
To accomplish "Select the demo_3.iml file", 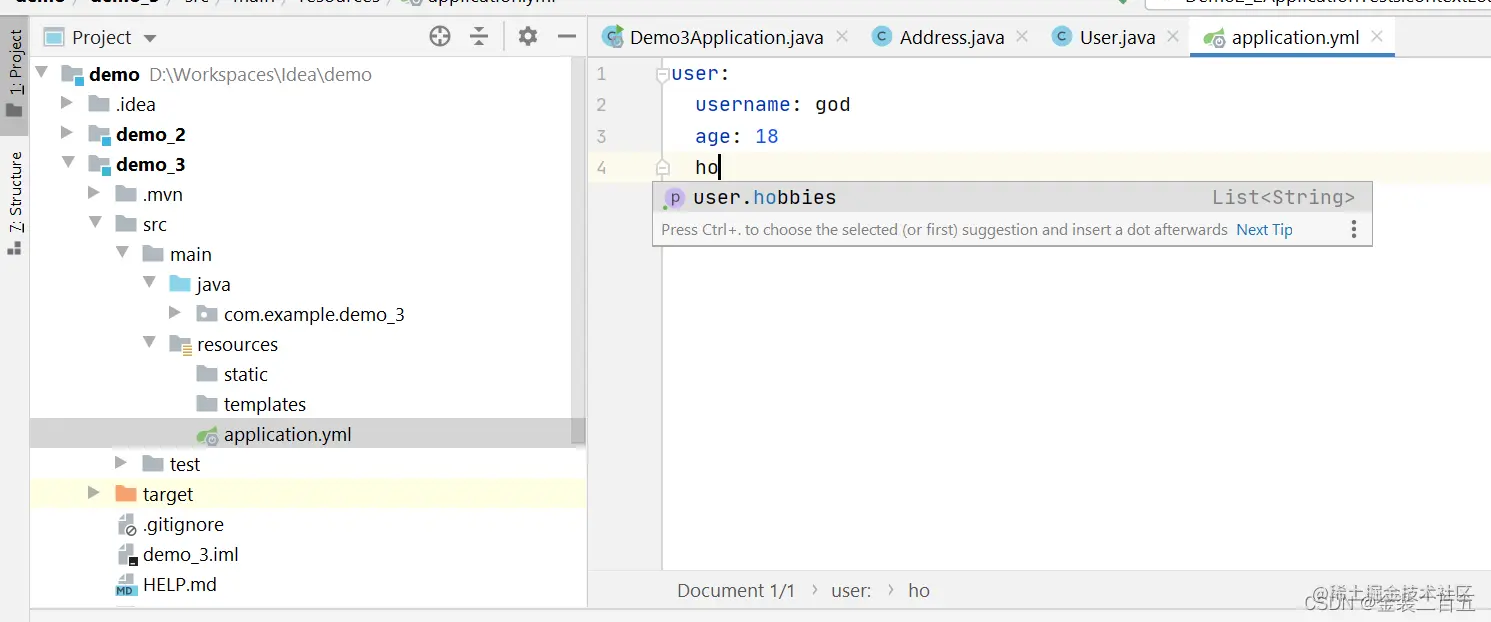I will (x=190, y=554).
